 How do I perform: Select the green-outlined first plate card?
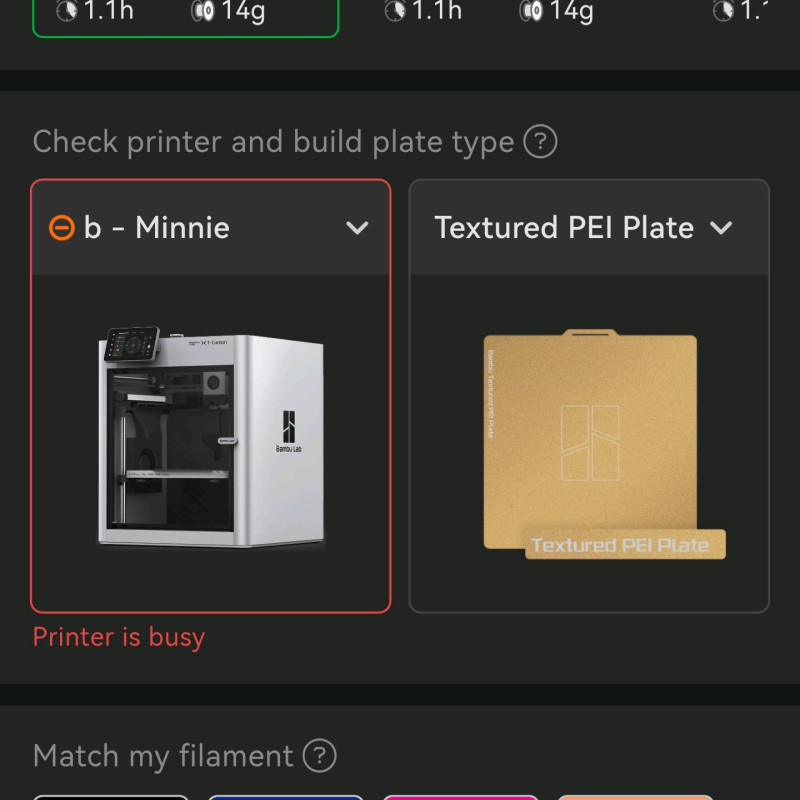click(185, 15)
